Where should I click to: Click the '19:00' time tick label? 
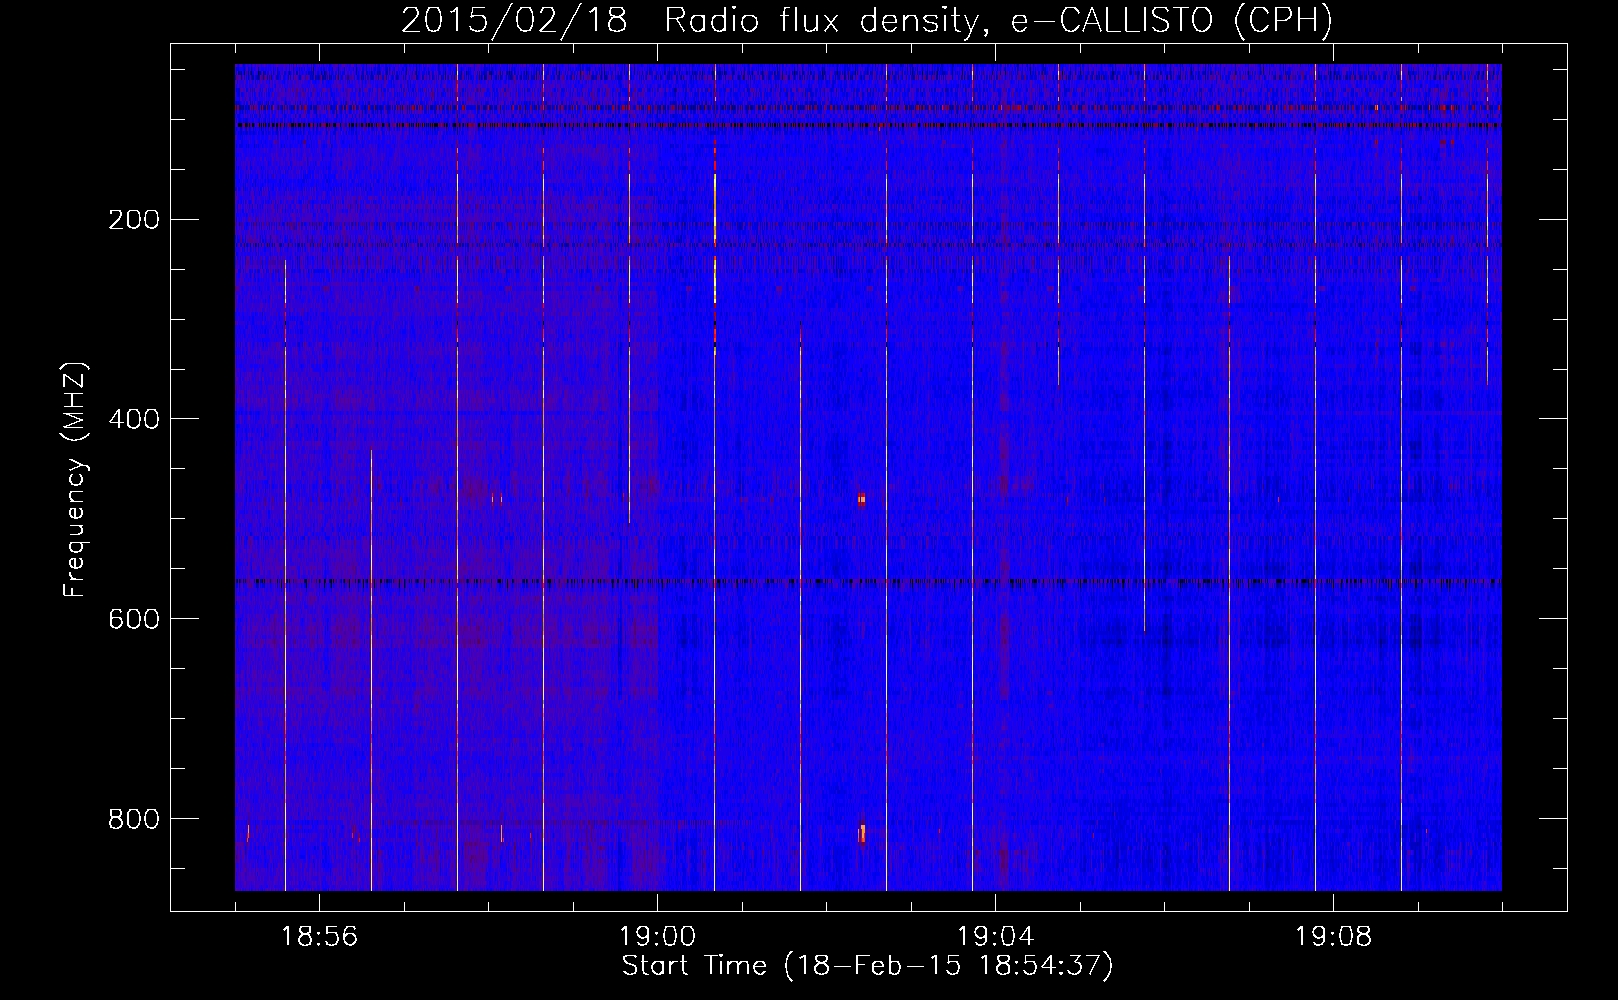click(657, 937)
